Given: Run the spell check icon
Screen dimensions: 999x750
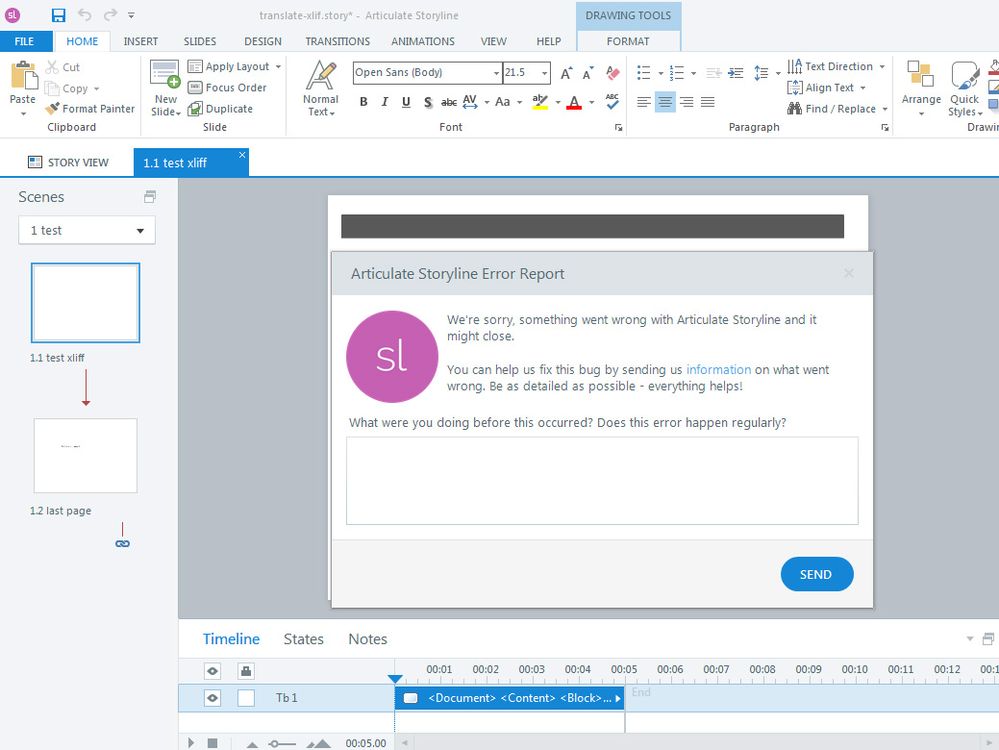Looking at the screenshot, I should tap(612, 101).
